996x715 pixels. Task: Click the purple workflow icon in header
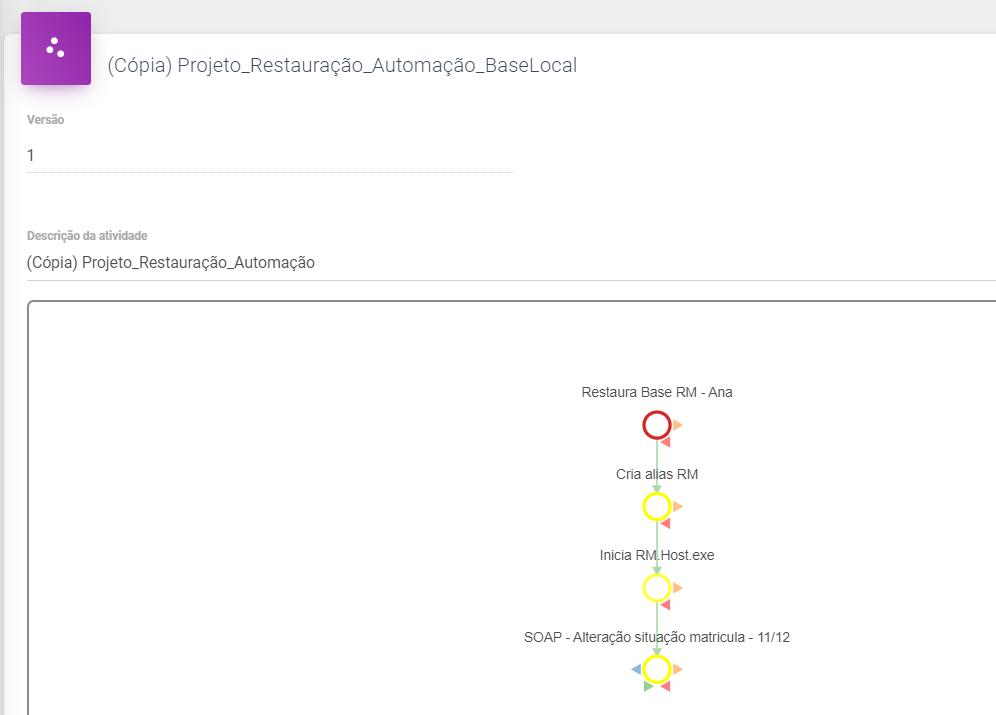[56, 48]
